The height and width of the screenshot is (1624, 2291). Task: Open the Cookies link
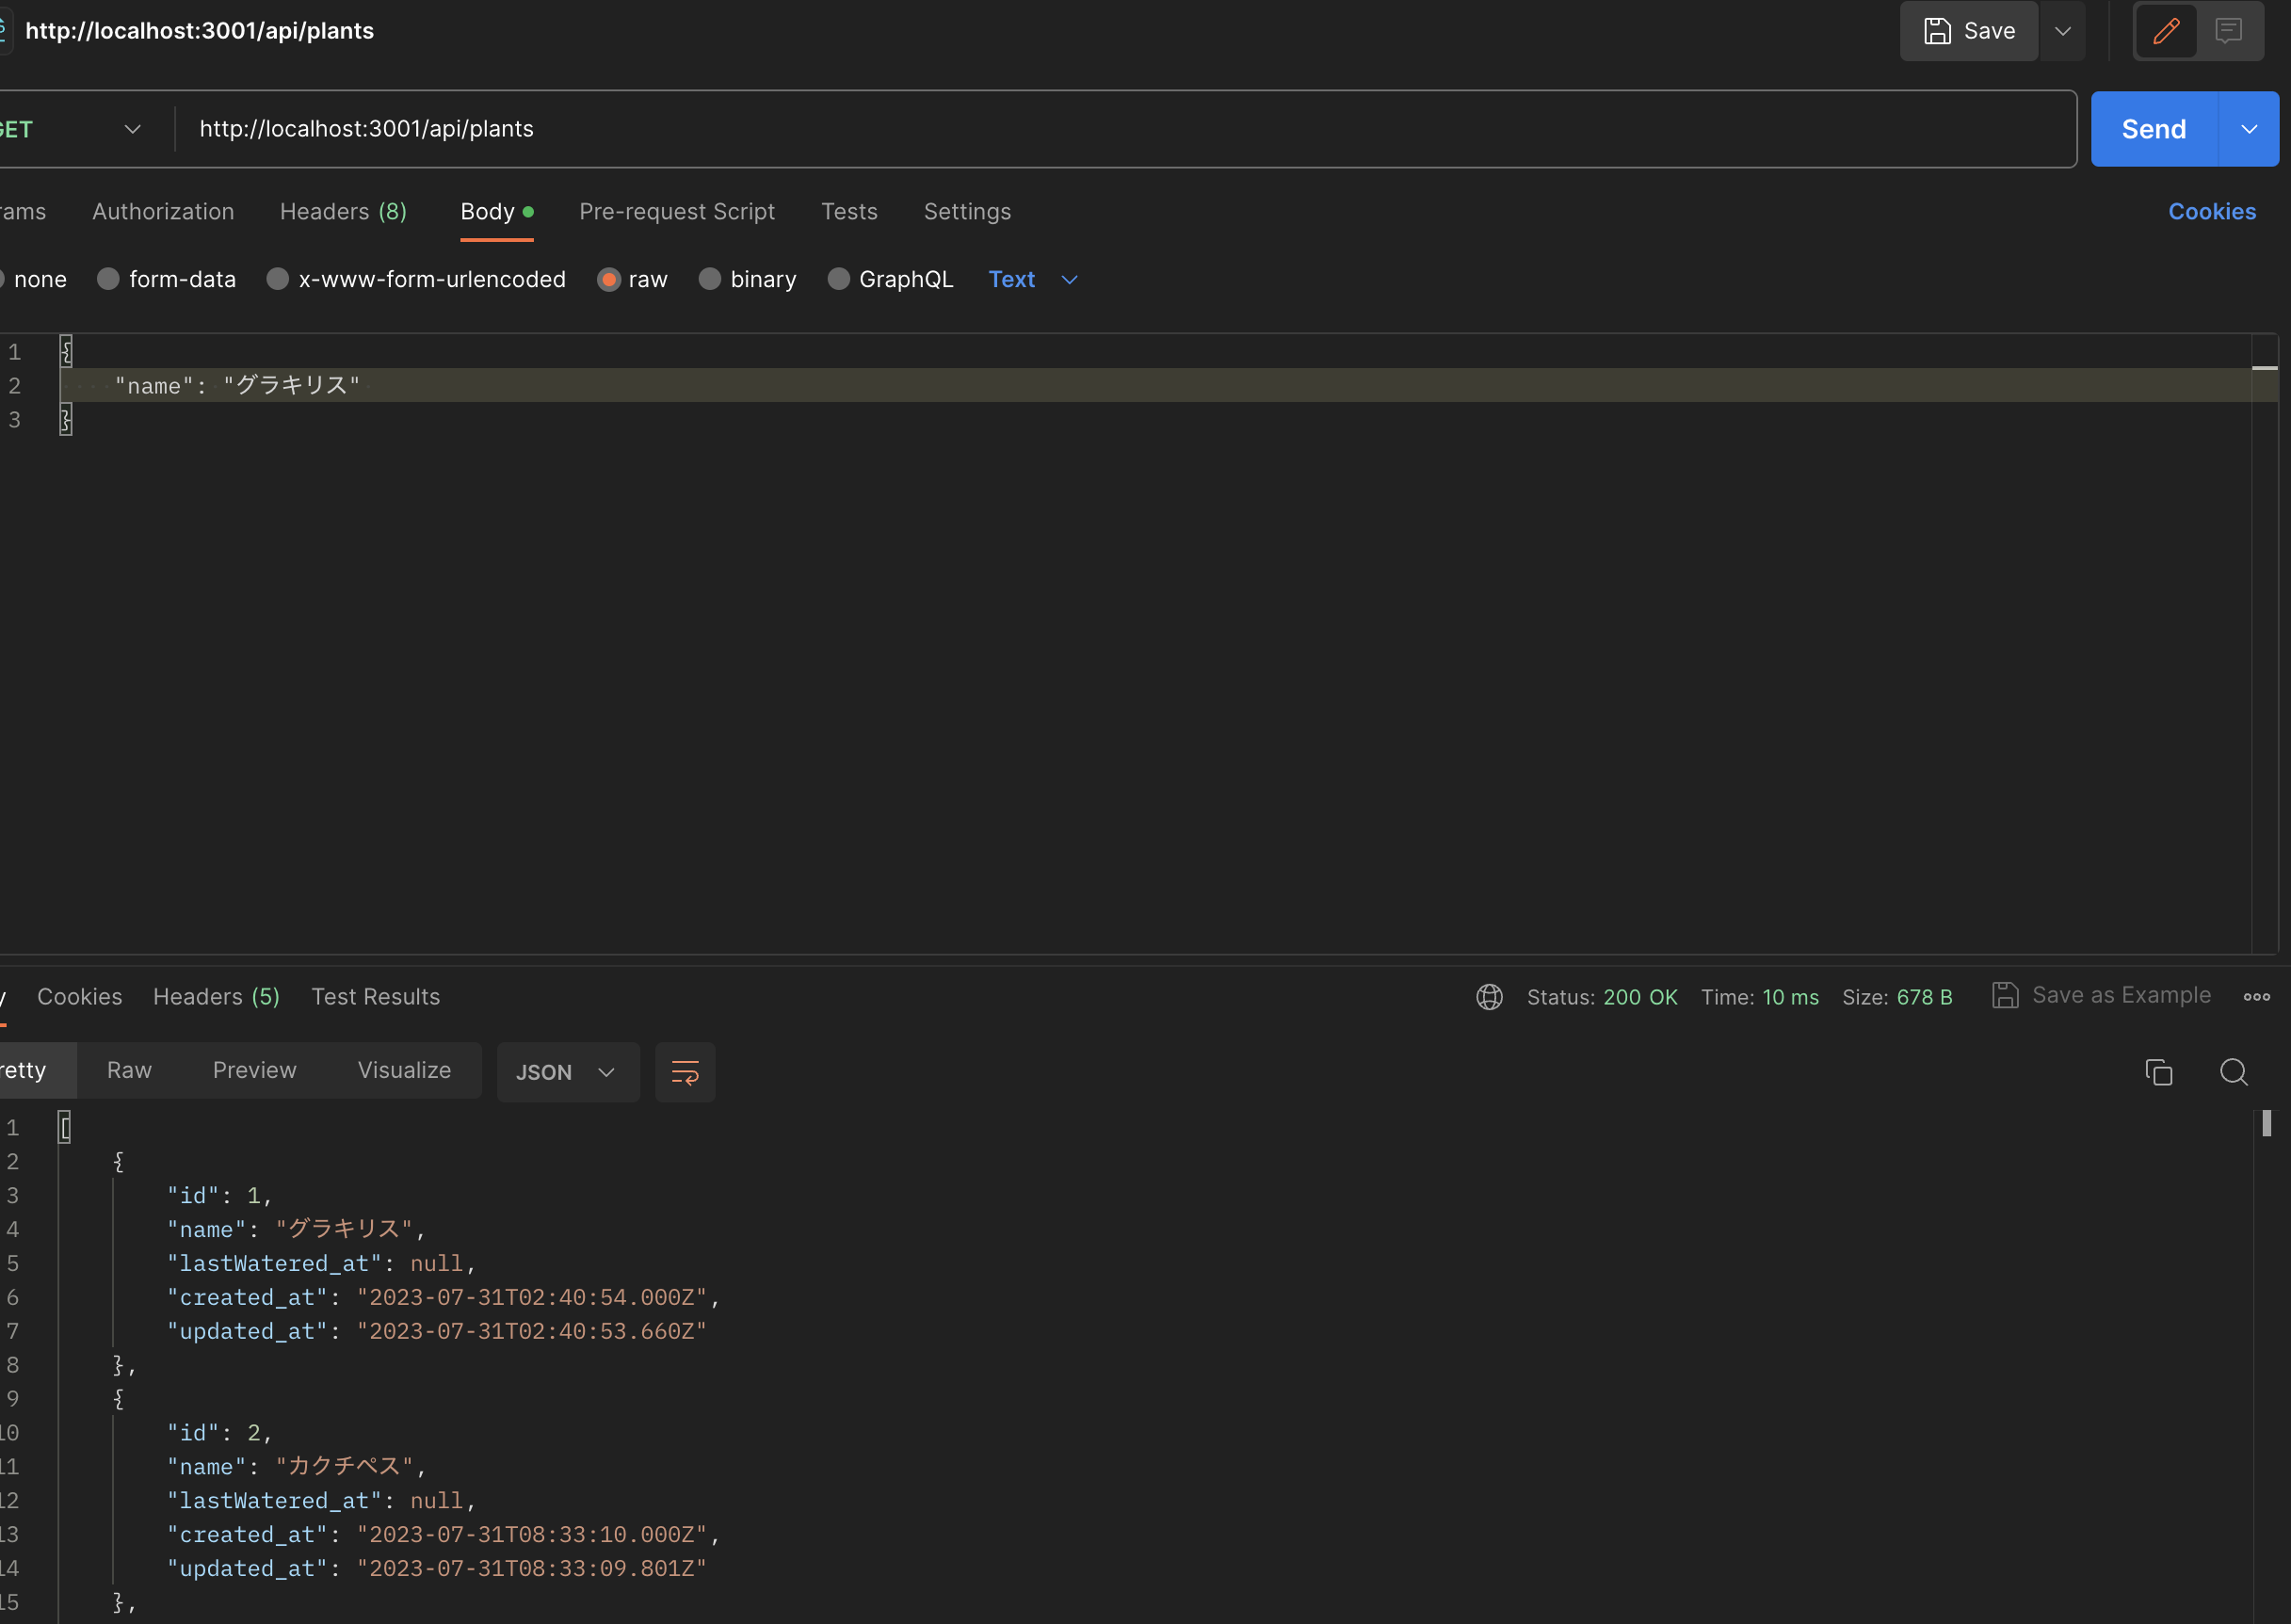2211,212
